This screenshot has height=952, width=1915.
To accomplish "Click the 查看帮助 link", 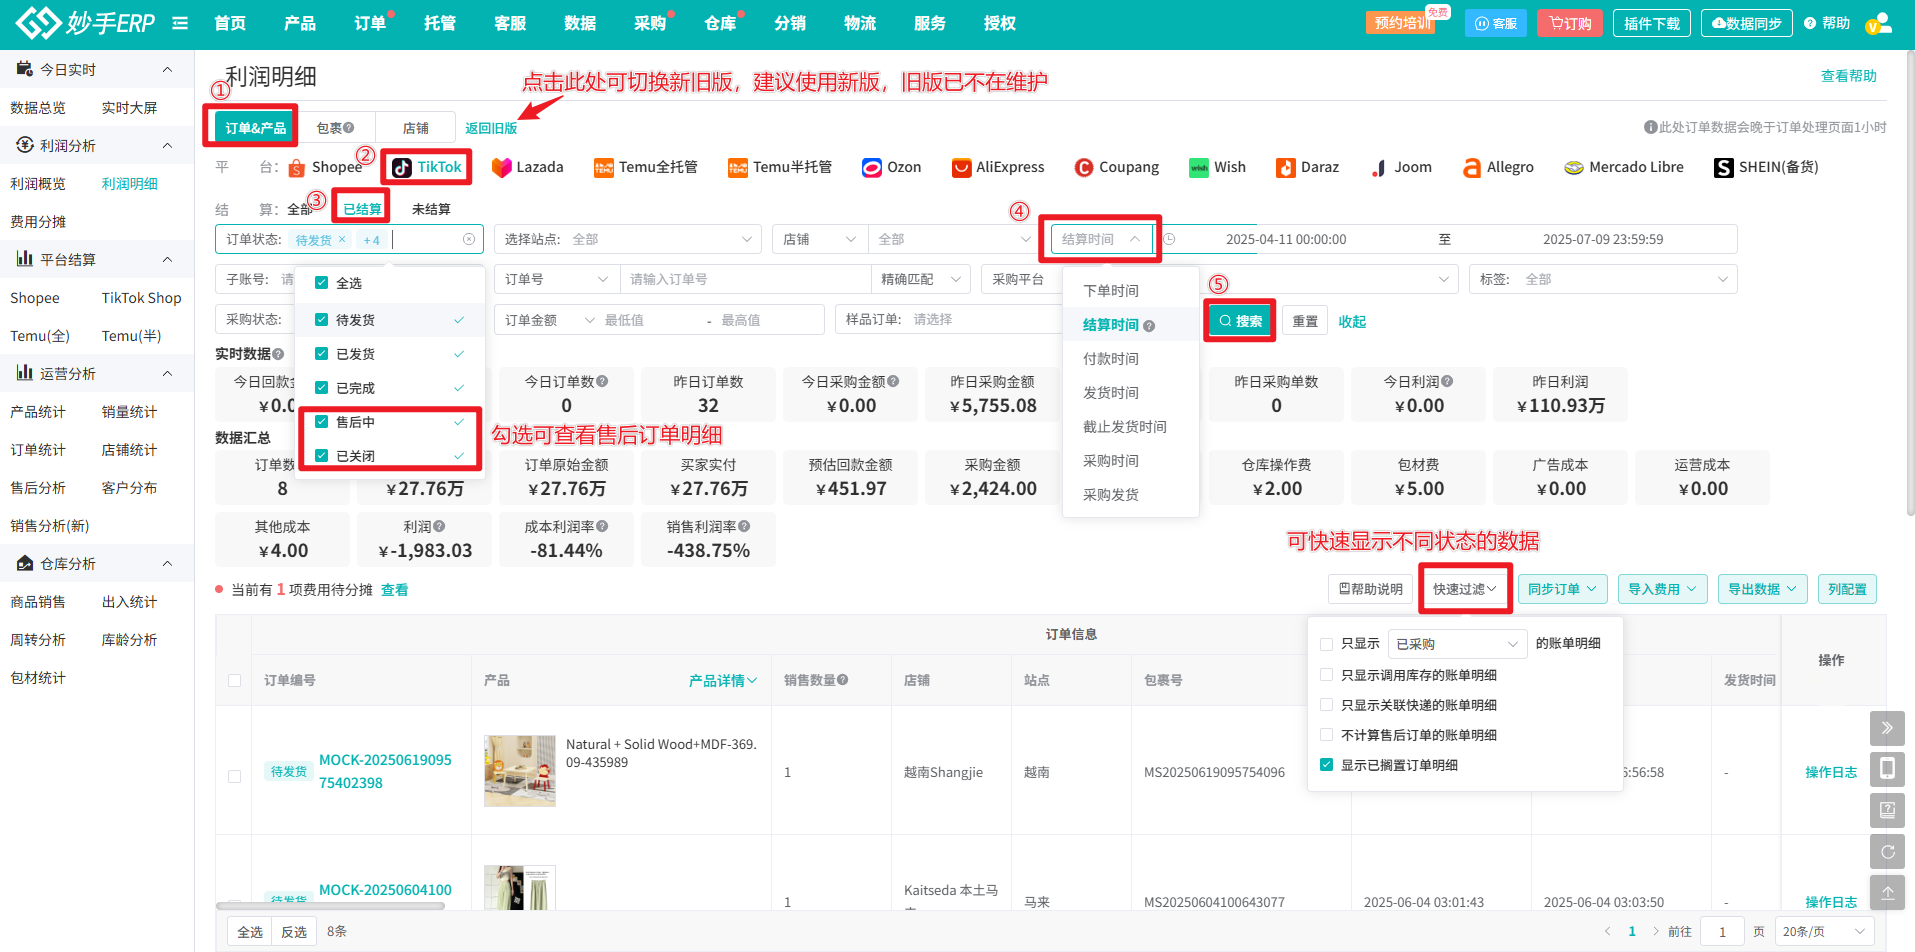I will pos(1849,76).
